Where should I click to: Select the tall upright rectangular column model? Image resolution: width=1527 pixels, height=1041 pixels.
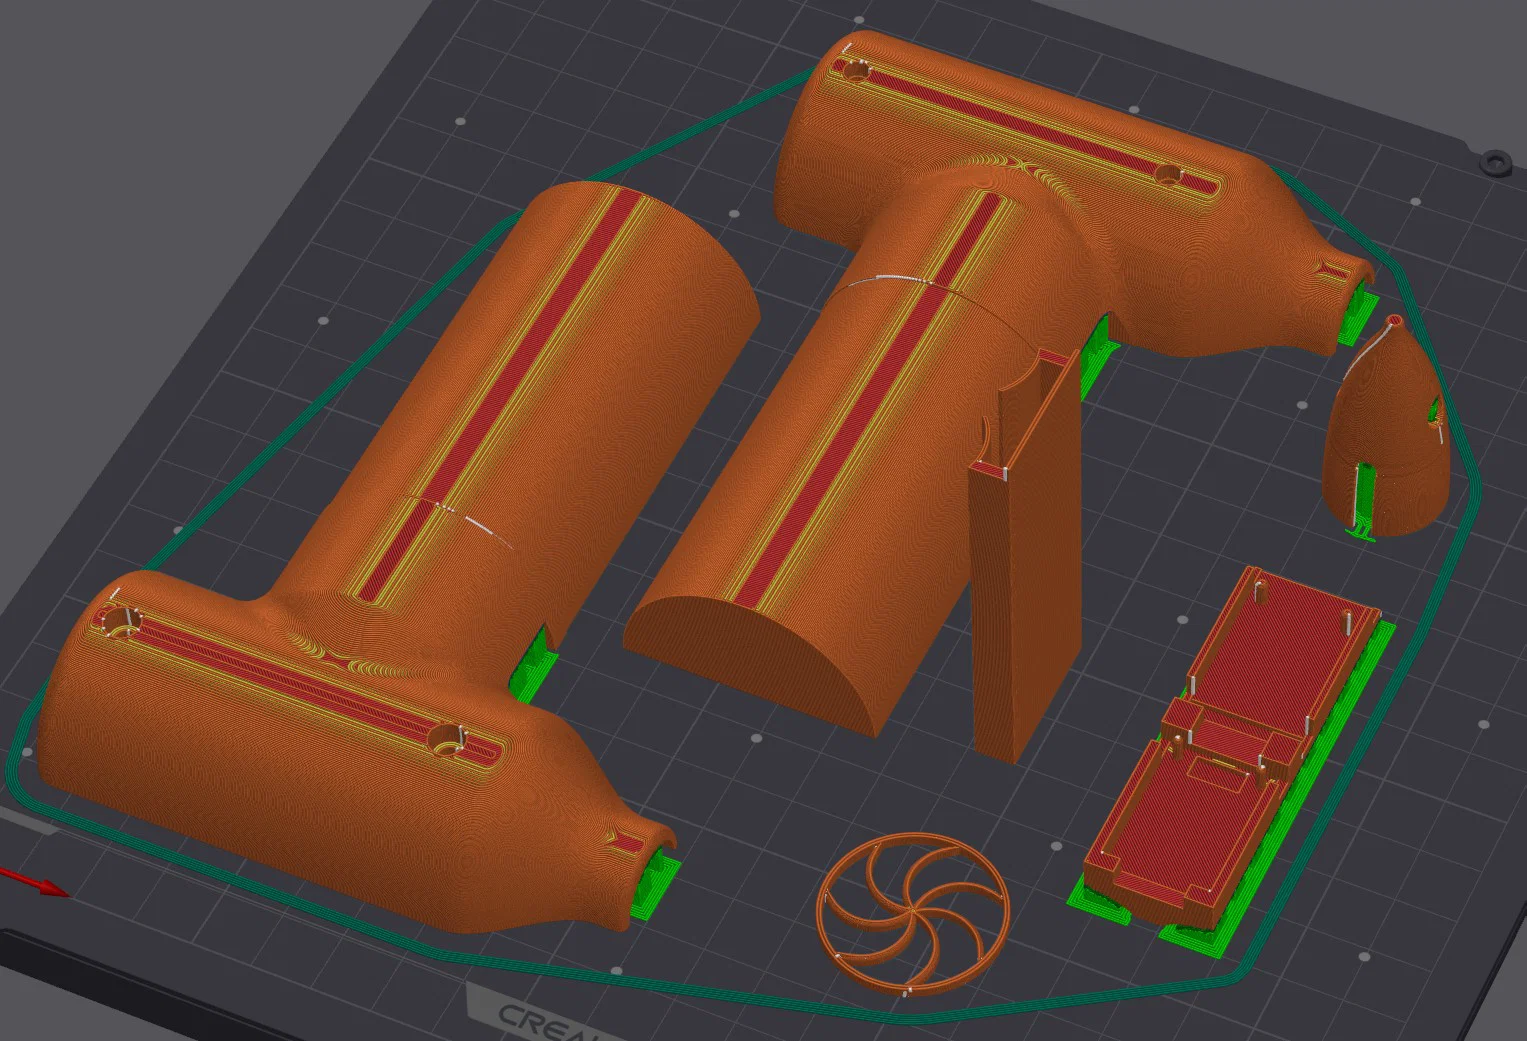(1027, 556)
